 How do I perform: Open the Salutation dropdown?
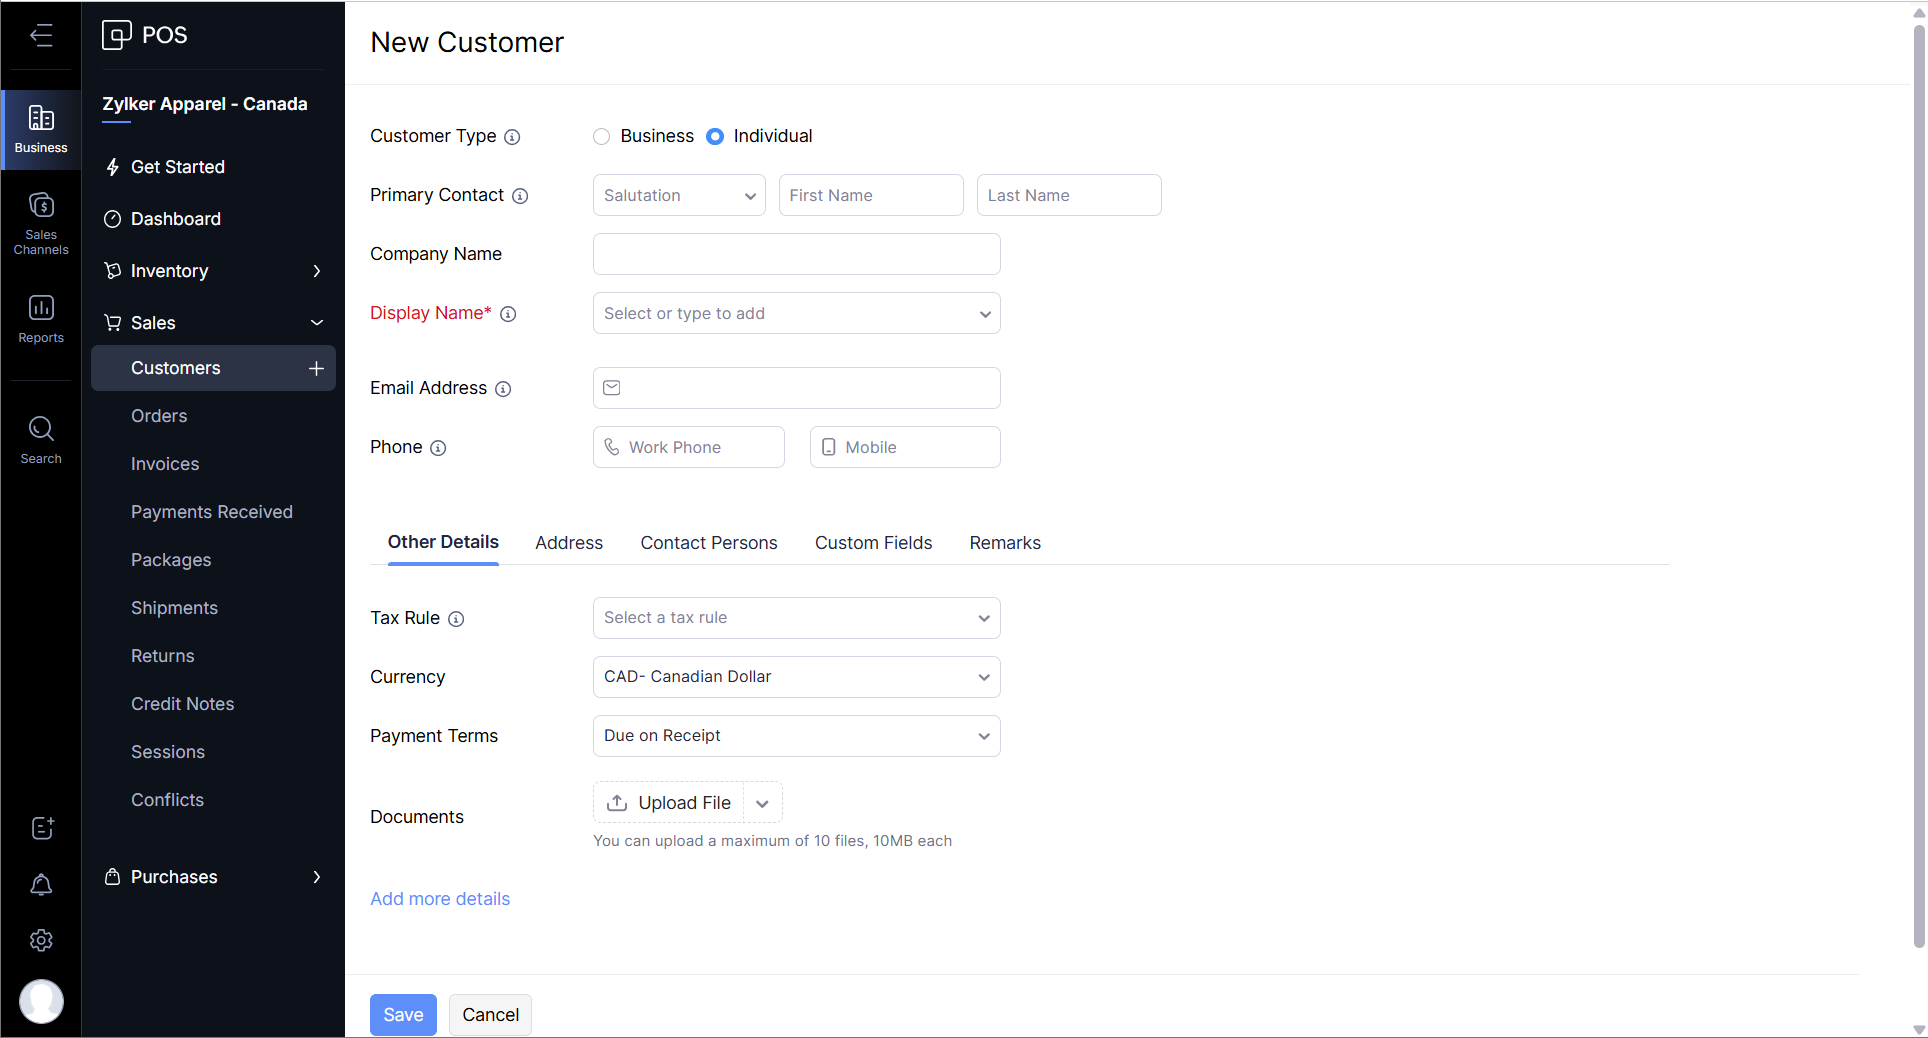tap(678, 195)
